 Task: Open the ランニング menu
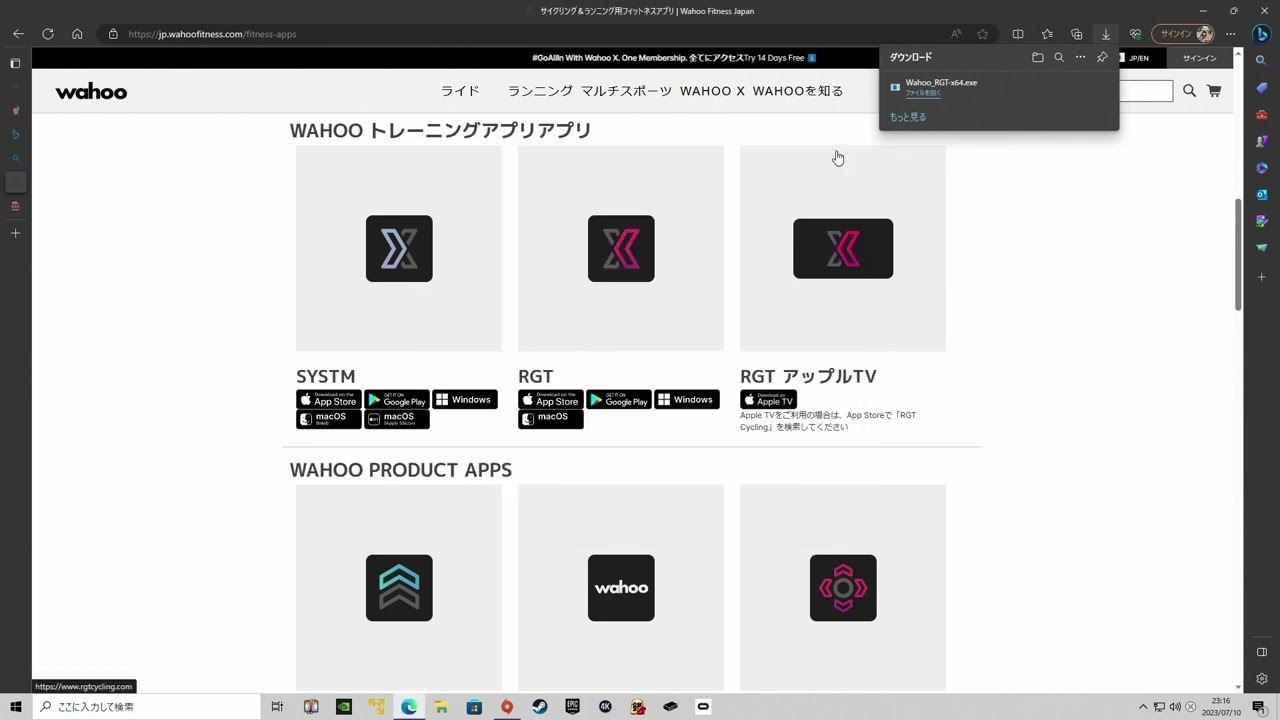540,91
